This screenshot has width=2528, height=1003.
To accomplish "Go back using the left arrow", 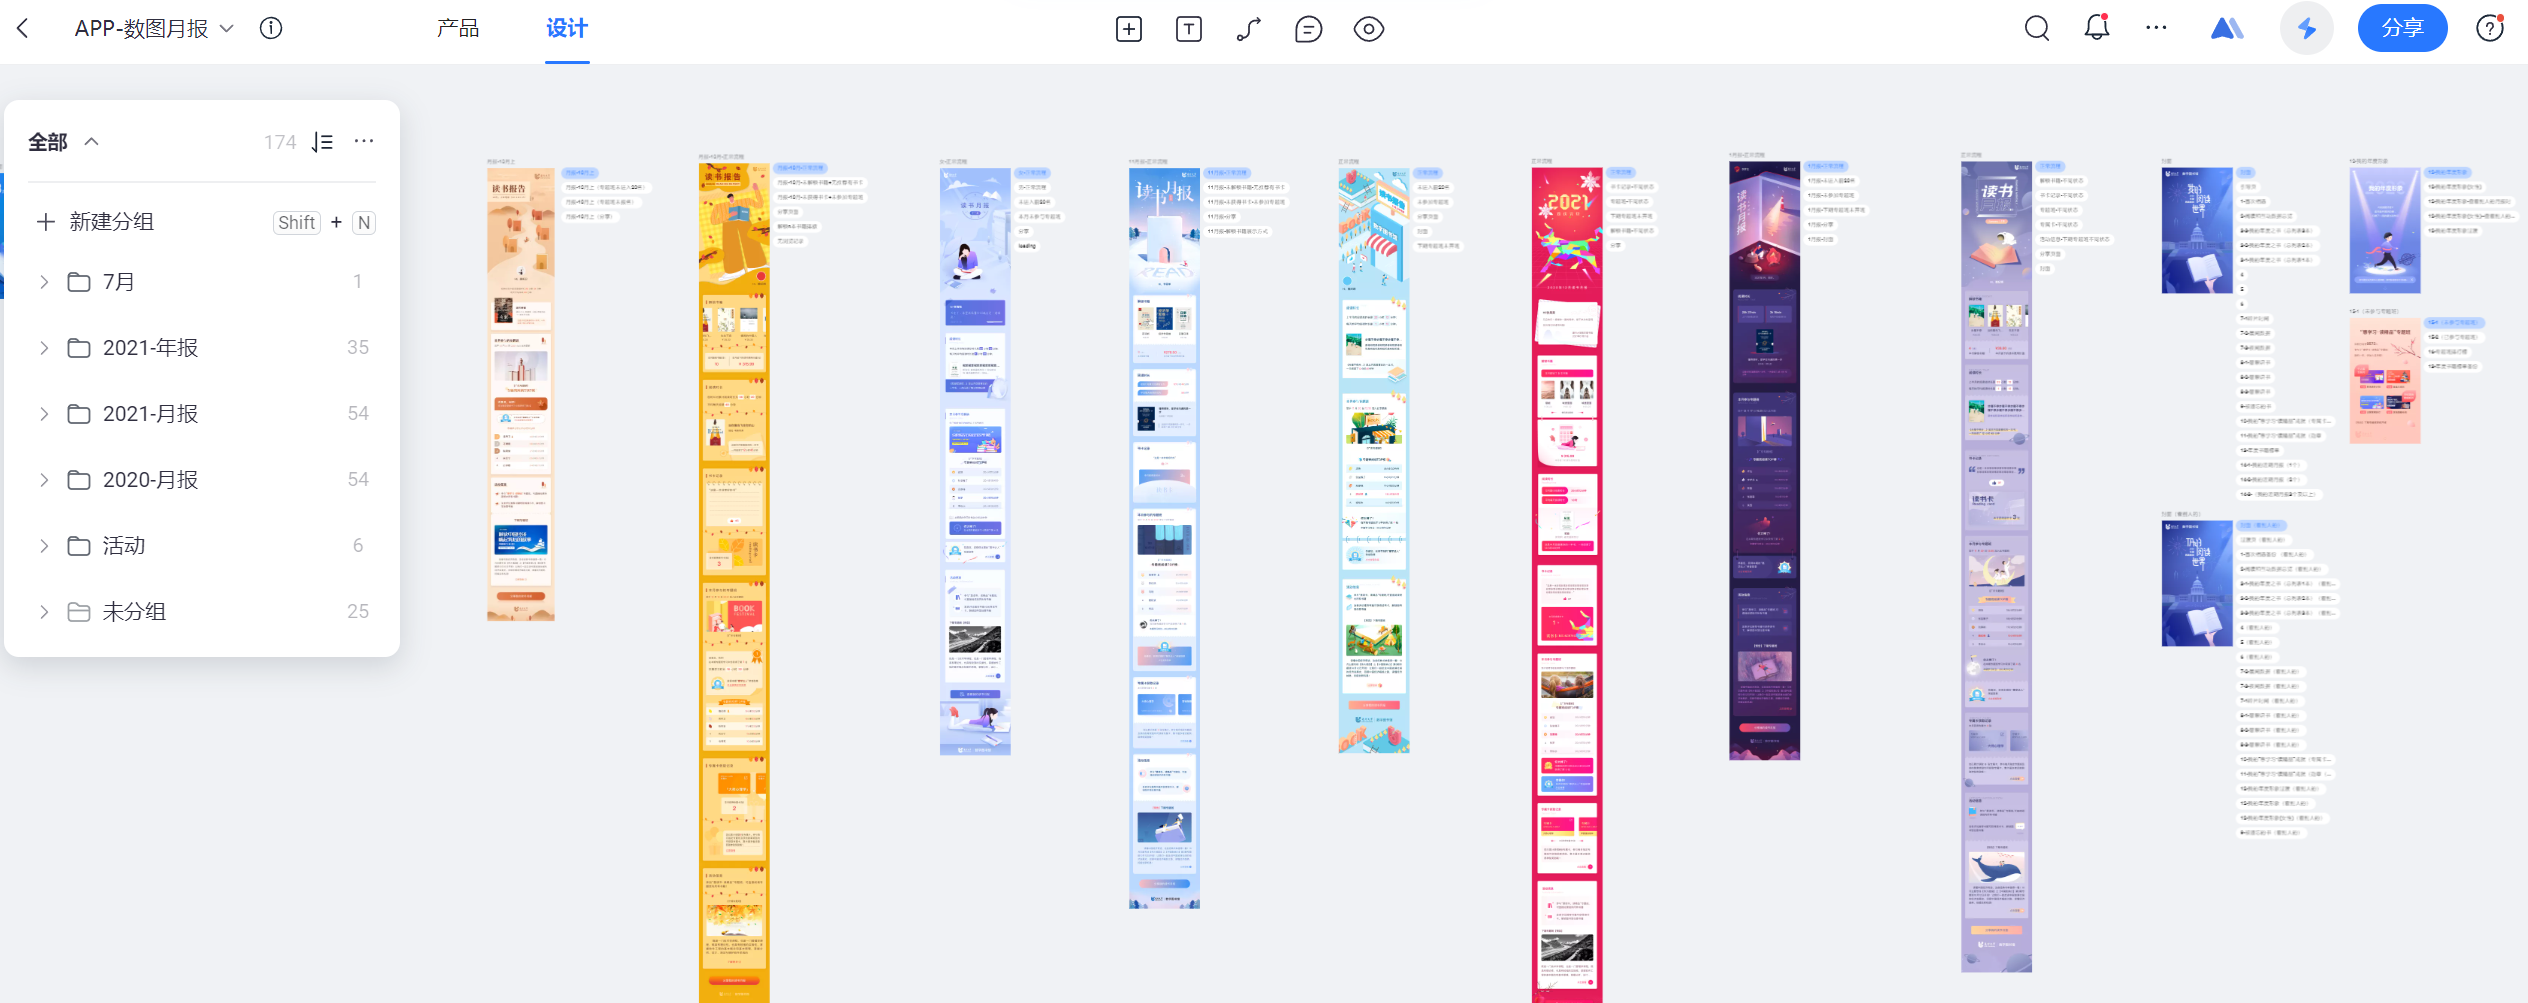I will click(23, 29).
